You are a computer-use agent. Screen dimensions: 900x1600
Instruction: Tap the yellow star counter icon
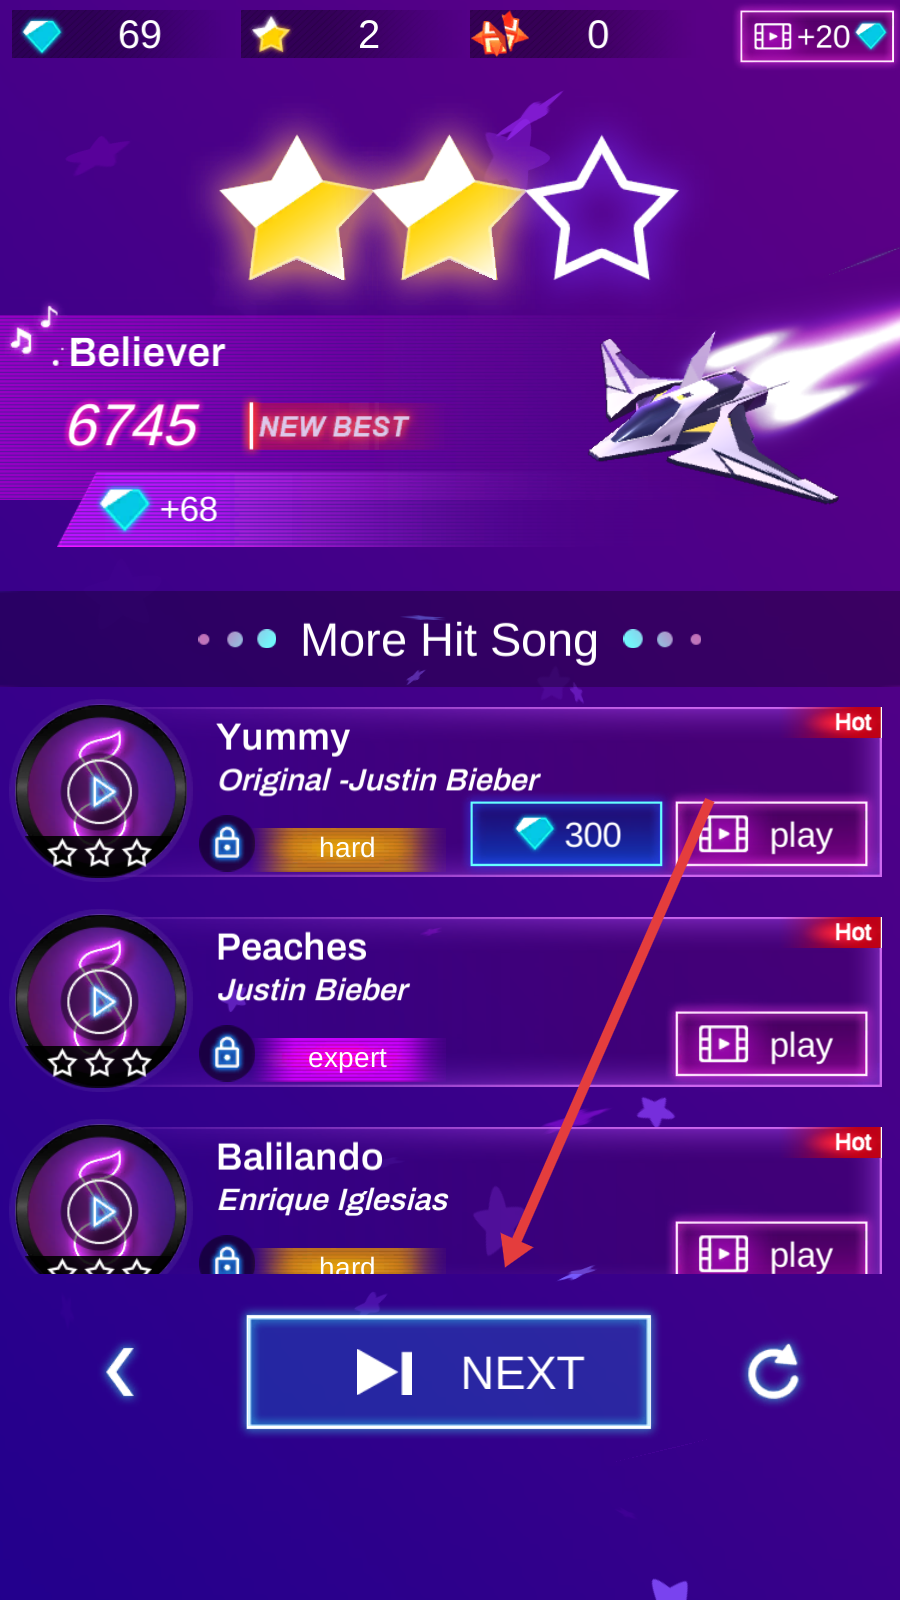click(271, 35)
